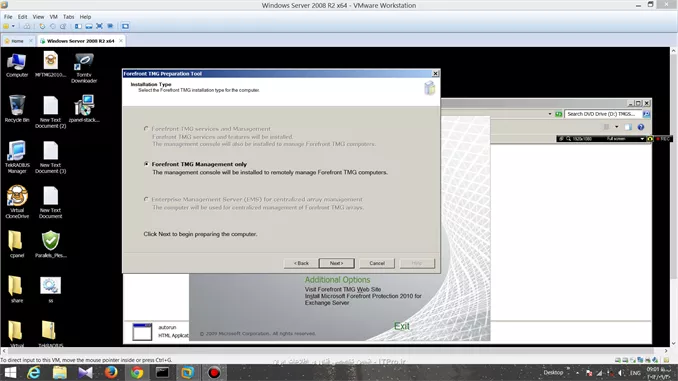Open New Text Document (2) file
The height and width of the screenshot is (381, 678).
point(51,112)
